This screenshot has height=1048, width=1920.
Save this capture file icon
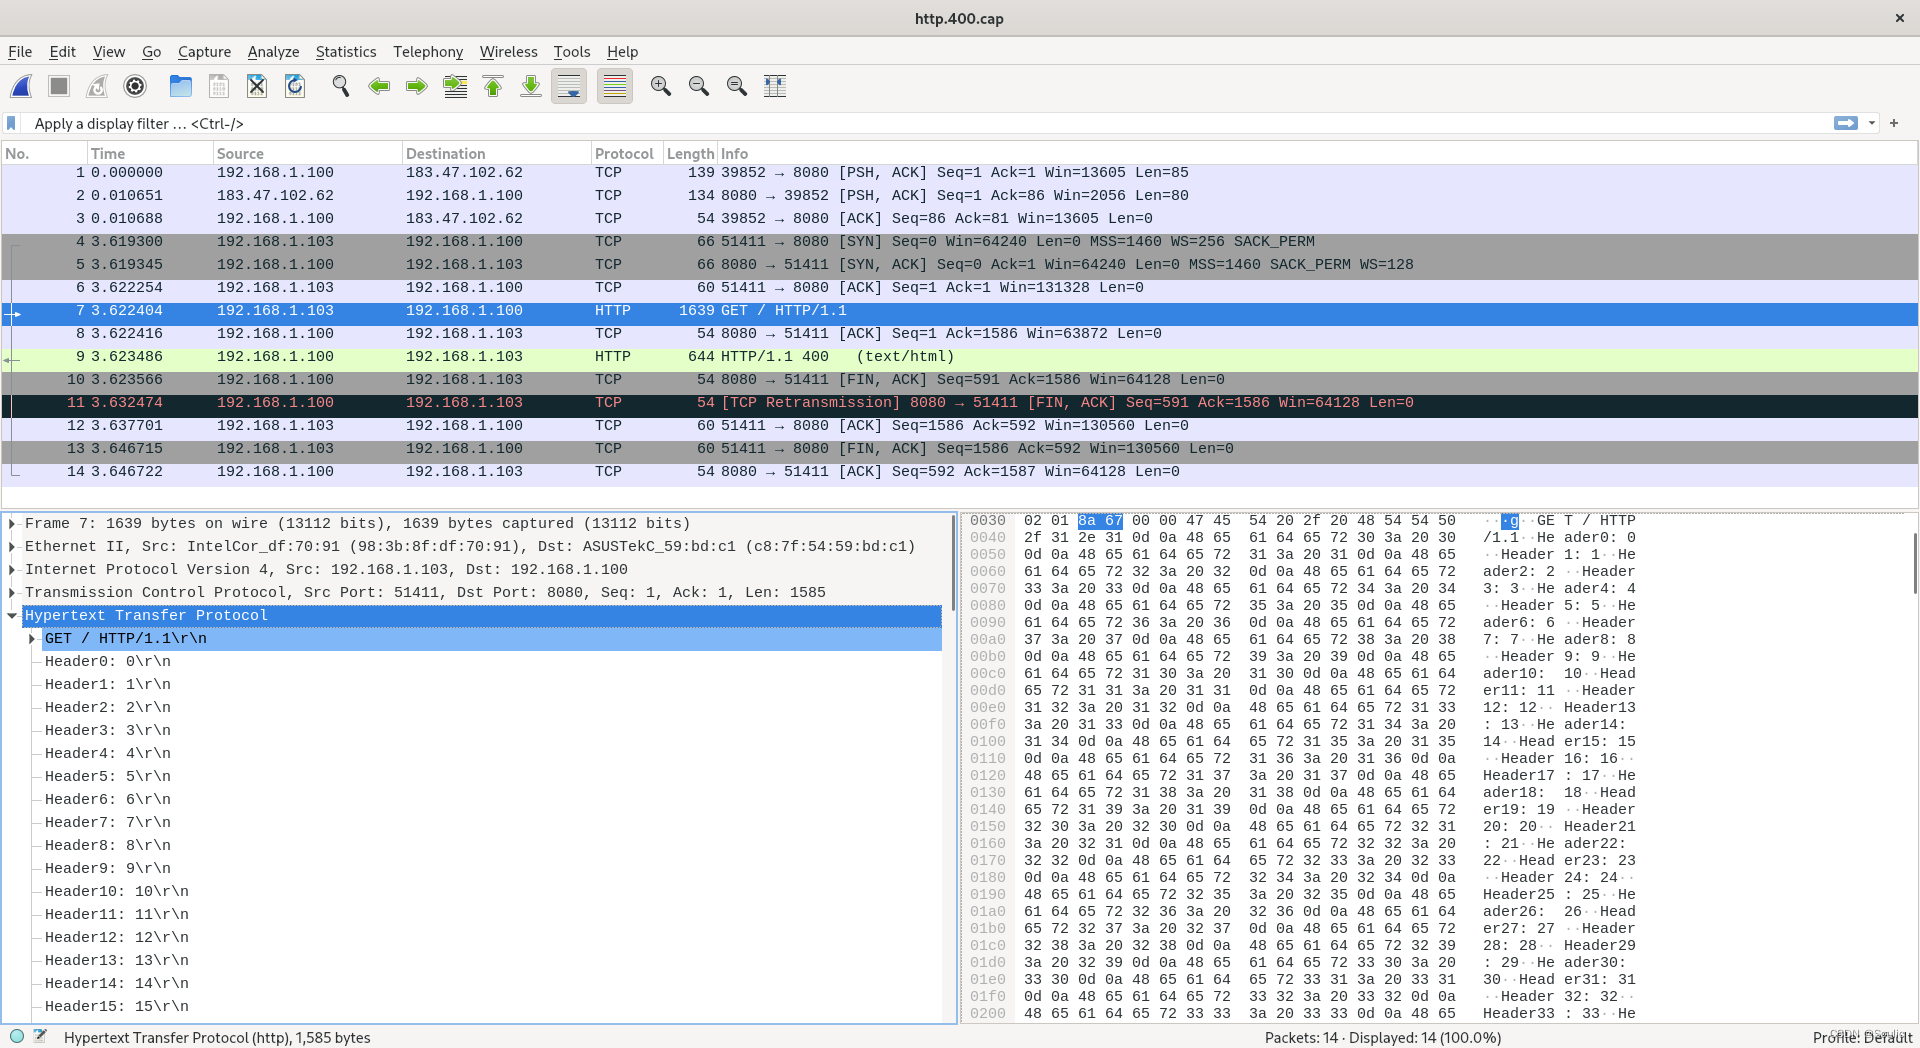(219, 86)
